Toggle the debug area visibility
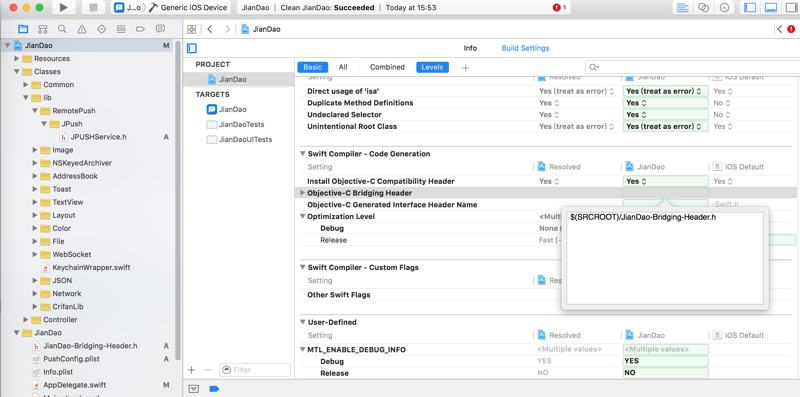The height and width of the screenshot is (397, 800). click(771, 8)
